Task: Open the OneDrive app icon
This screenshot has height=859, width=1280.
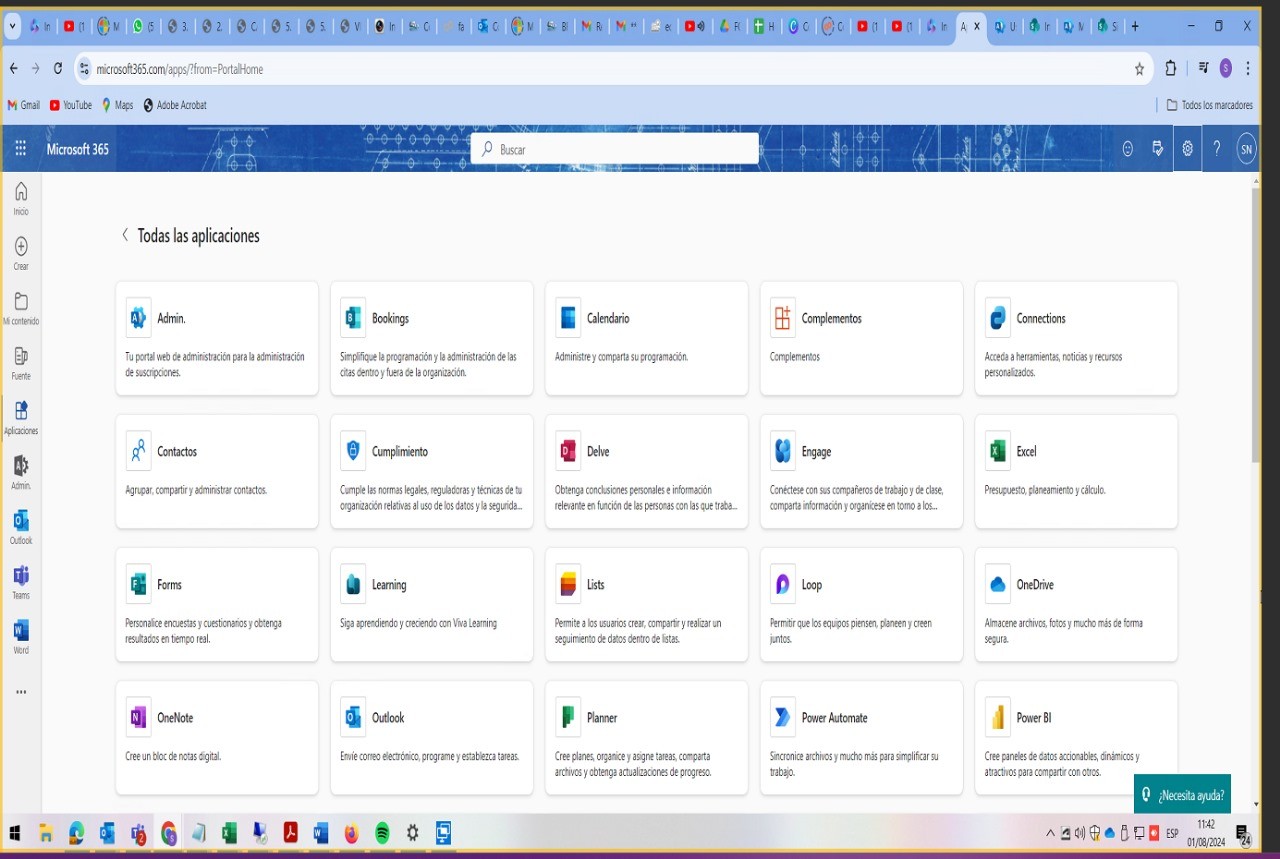Action: [997, 584]
